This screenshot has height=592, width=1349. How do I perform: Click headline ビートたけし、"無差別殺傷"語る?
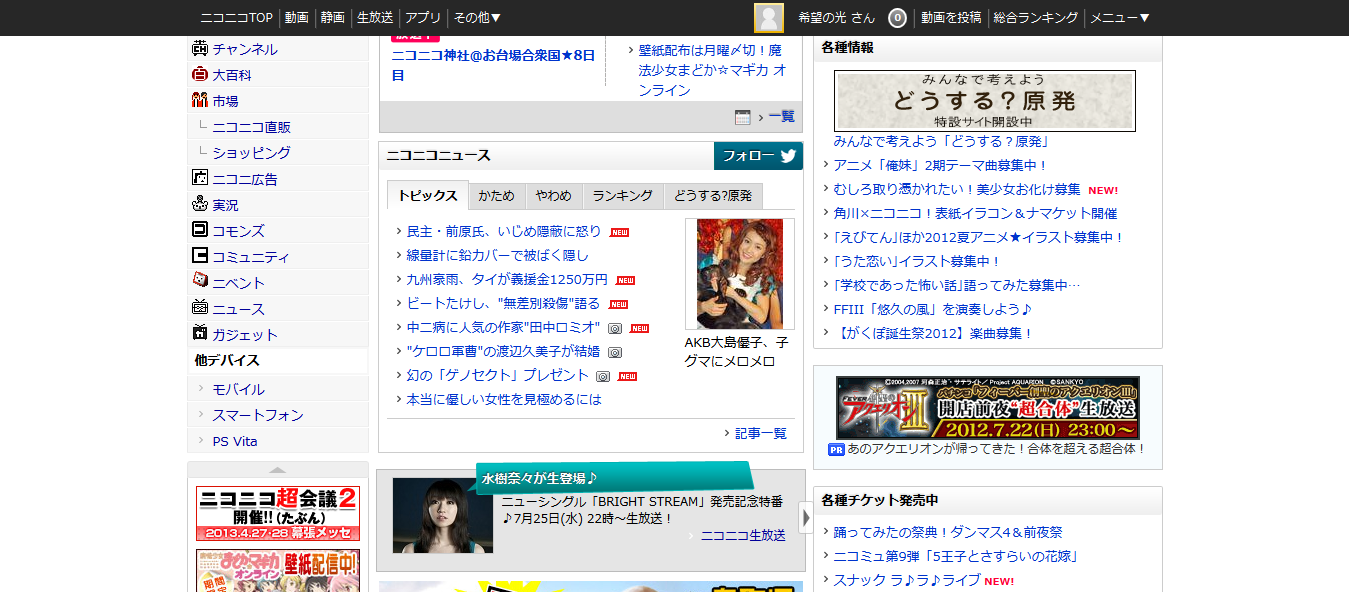(x=504, y=304)
